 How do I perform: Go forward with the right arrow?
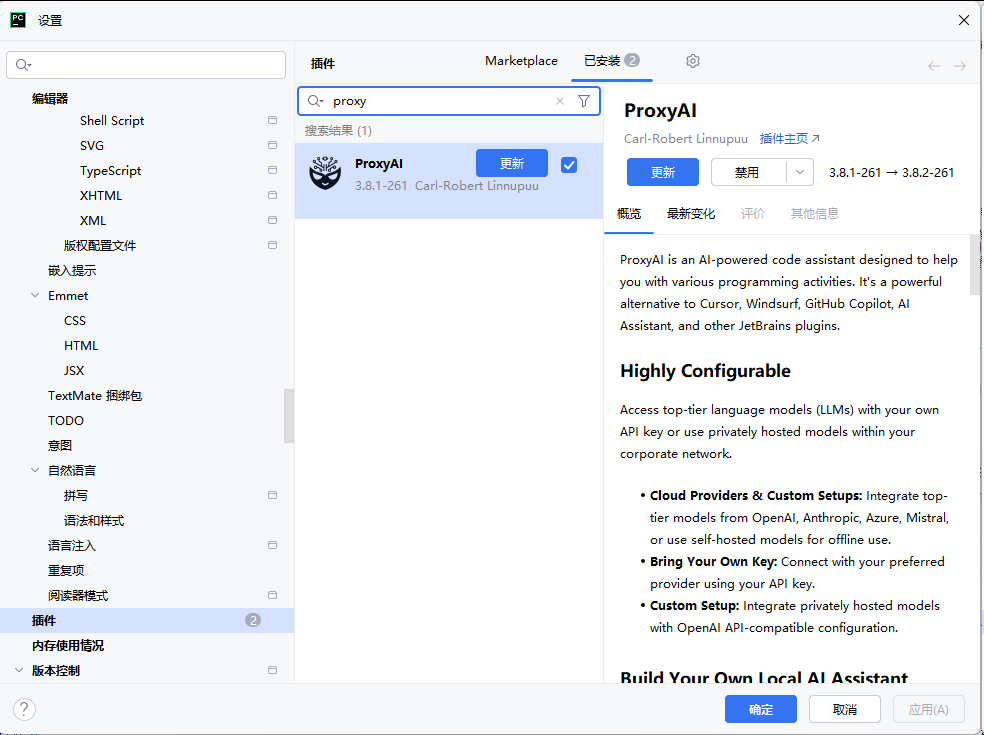pos(960,66)
